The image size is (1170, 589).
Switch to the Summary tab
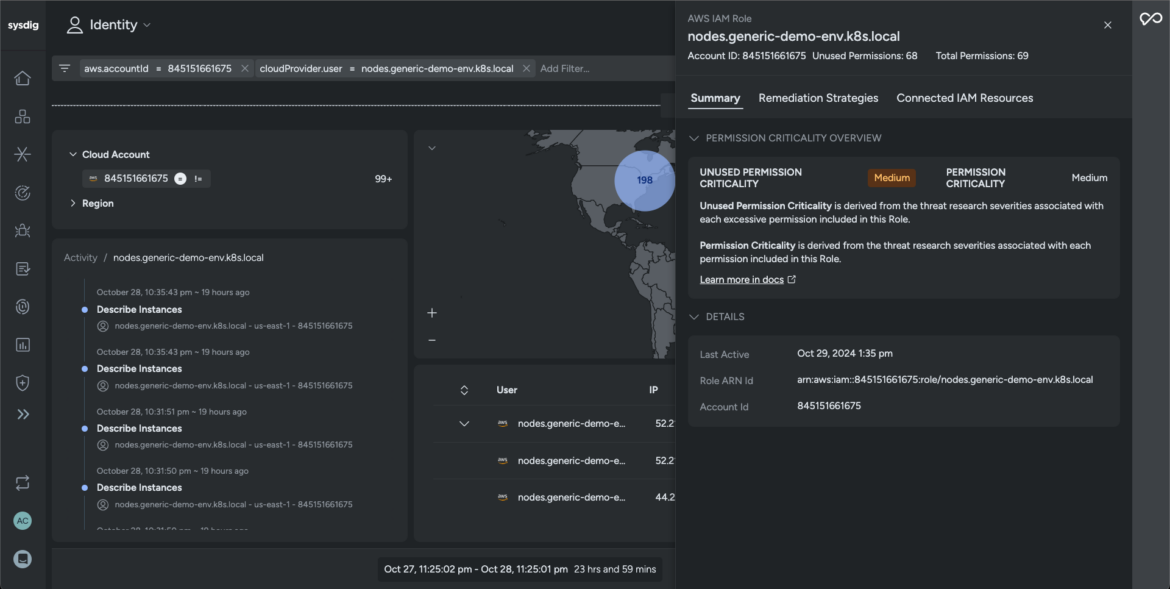coord(715,98)
